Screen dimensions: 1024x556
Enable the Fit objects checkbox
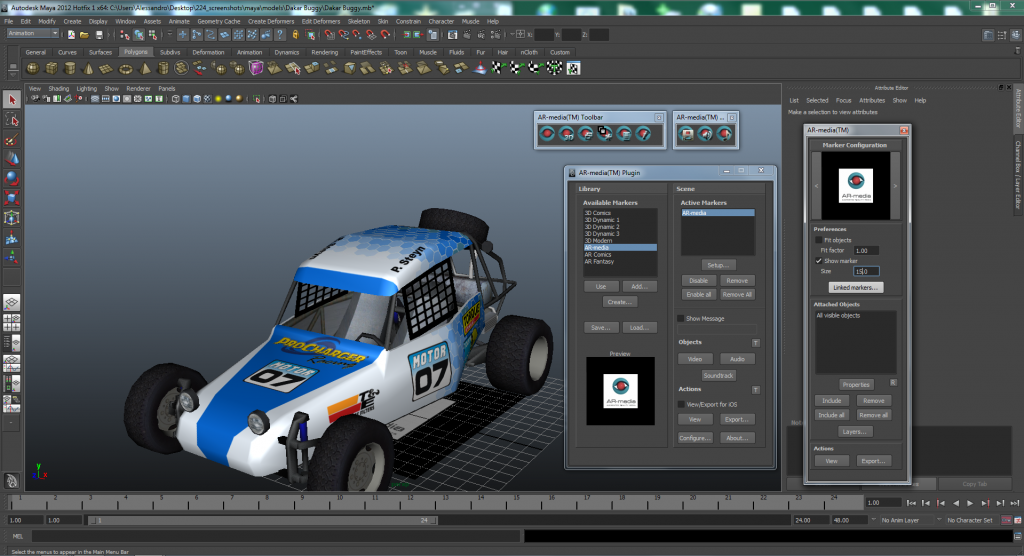coord(819,240)
